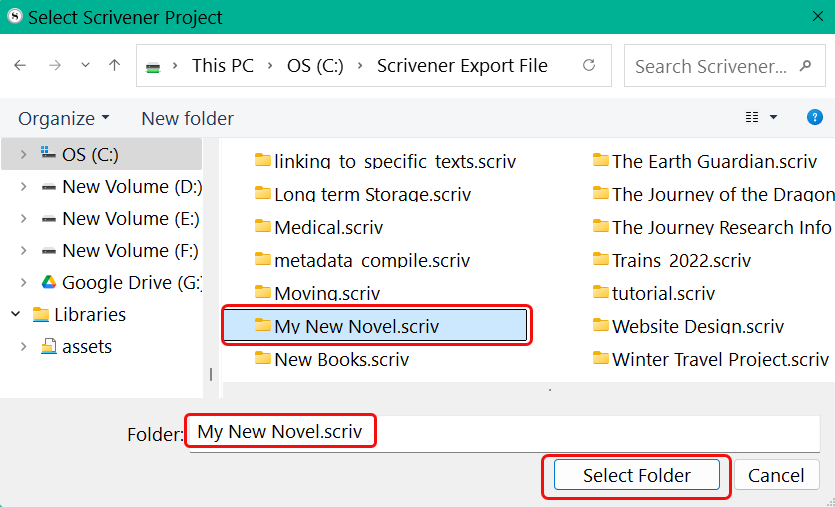Expand Google Drive (G:) tree node
The width and height of the screenshot is (835, 507).
pyautogui.click(x=23, y=283)
